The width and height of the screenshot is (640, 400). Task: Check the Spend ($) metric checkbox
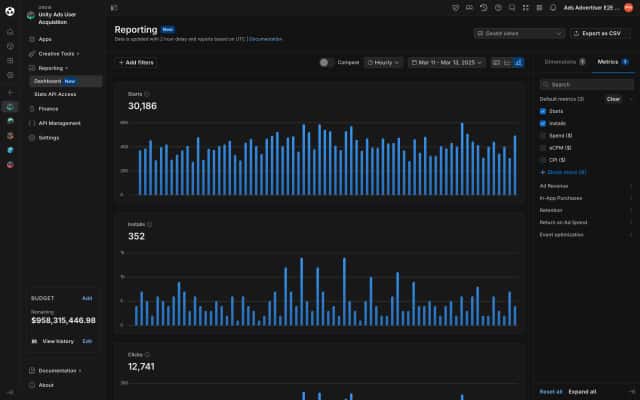pyautogui.click(x=543, y=136)
